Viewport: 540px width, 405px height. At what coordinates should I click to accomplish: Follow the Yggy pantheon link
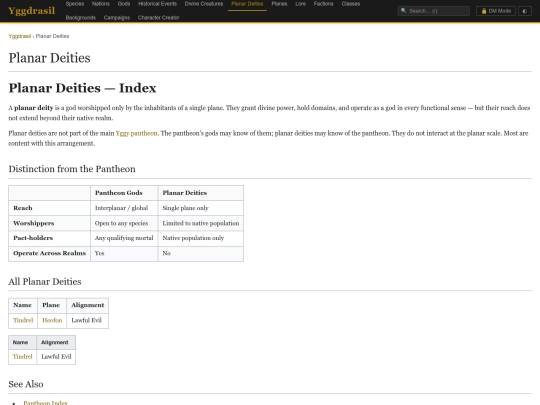137,133
